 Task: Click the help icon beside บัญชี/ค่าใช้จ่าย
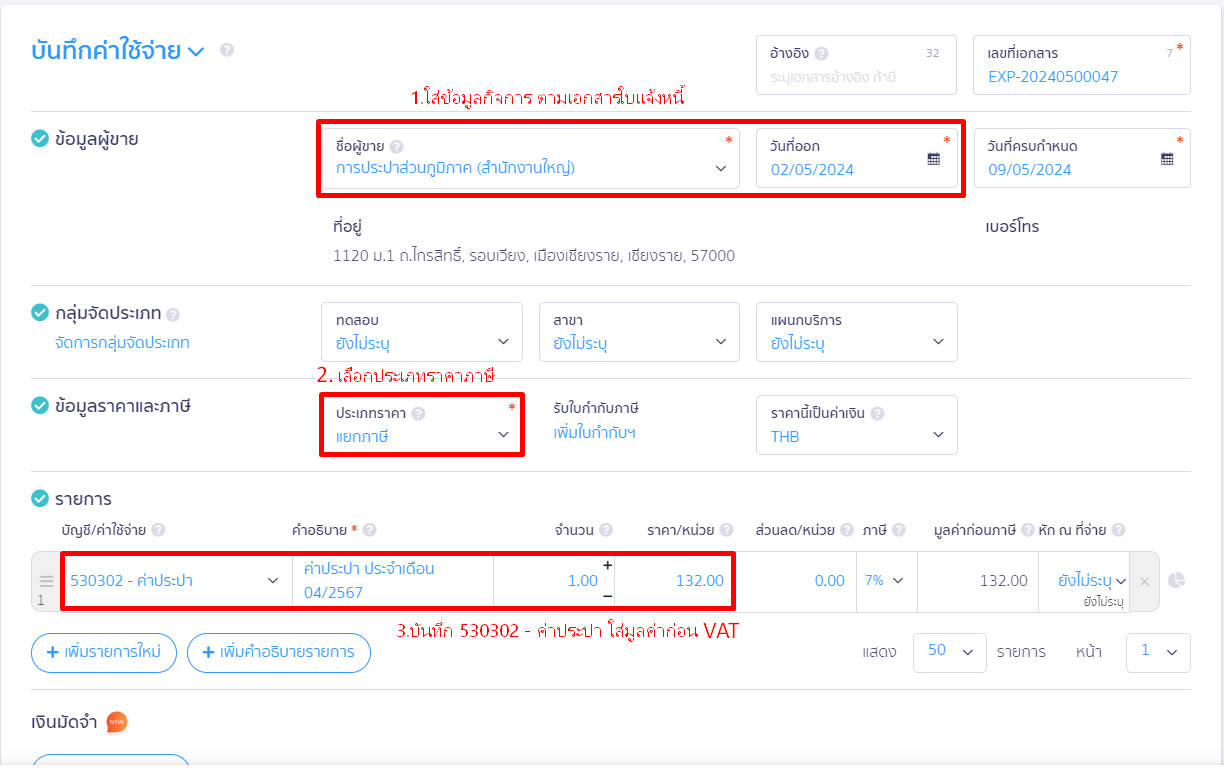(158, 531)
